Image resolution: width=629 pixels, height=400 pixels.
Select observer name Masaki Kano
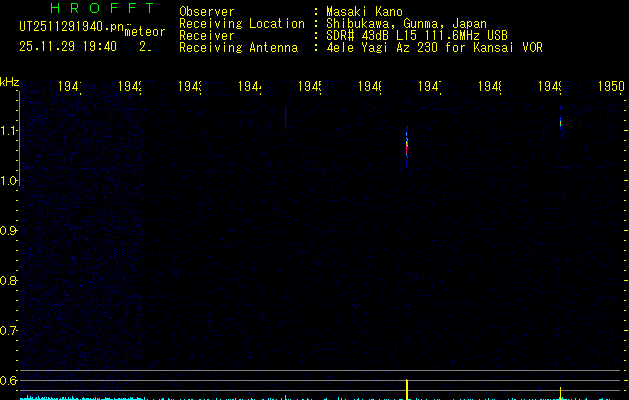click(x=364, y=12)
